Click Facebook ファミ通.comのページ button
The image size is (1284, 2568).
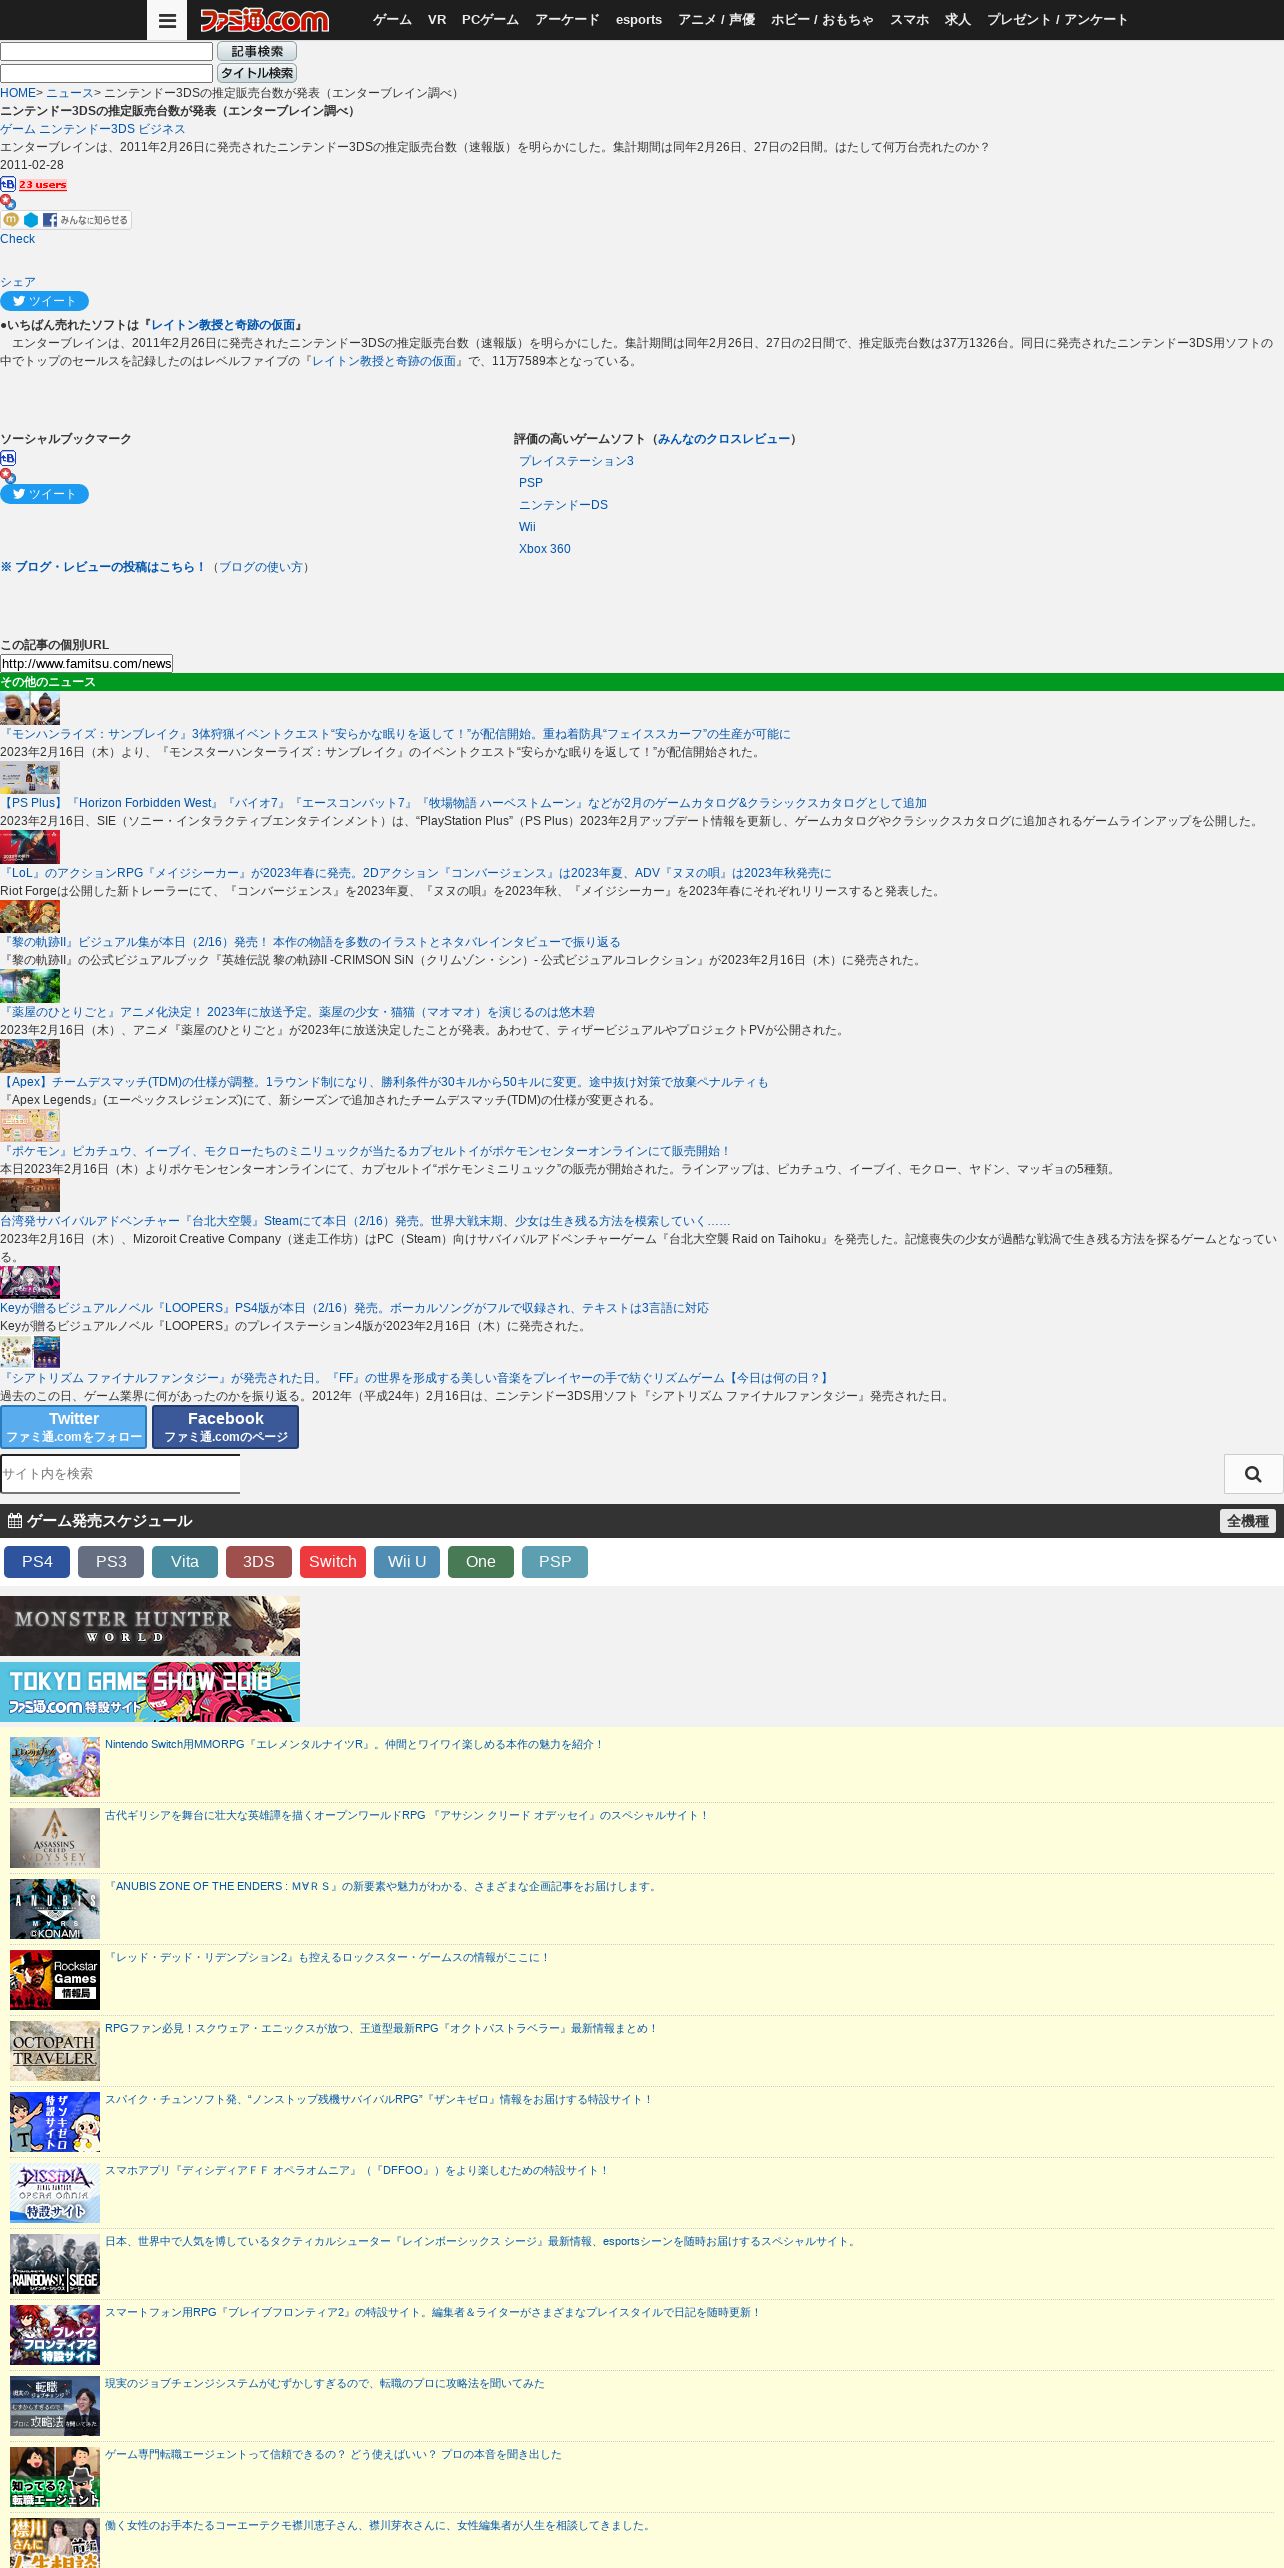[226, 1427]
